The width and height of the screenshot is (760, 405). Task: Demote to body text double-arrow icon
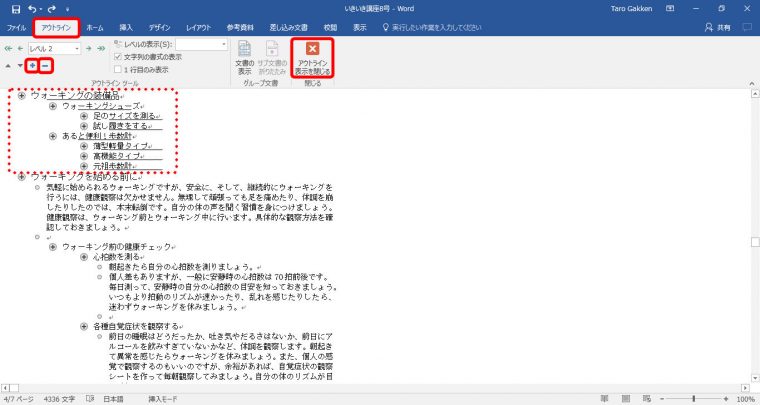101,48
